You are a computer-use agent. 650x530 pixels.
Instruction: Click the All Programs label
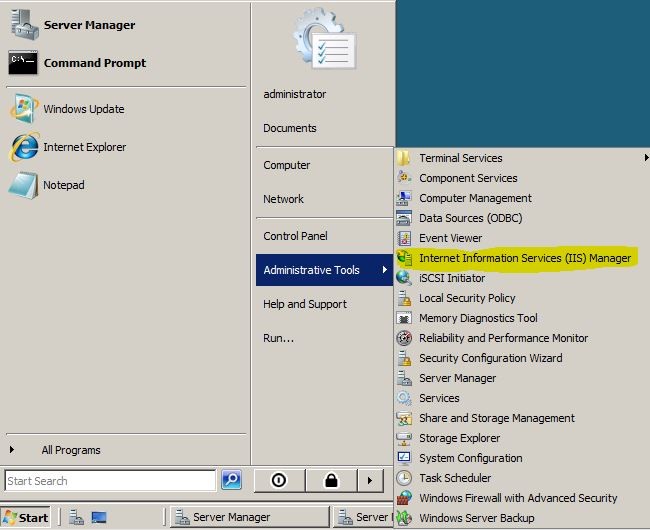[x=71, y=450]
